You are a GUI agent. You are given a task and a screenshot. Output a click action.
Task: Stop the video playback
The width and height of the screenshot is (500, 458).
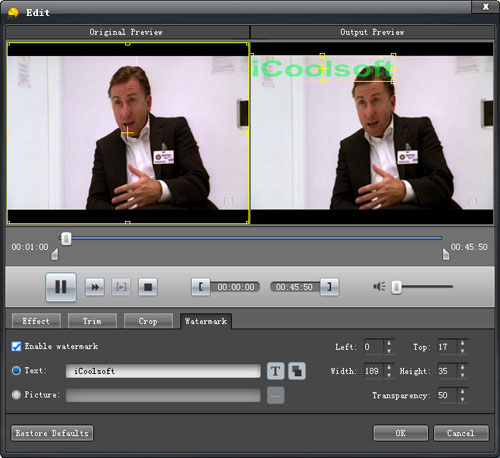[148, 287]
